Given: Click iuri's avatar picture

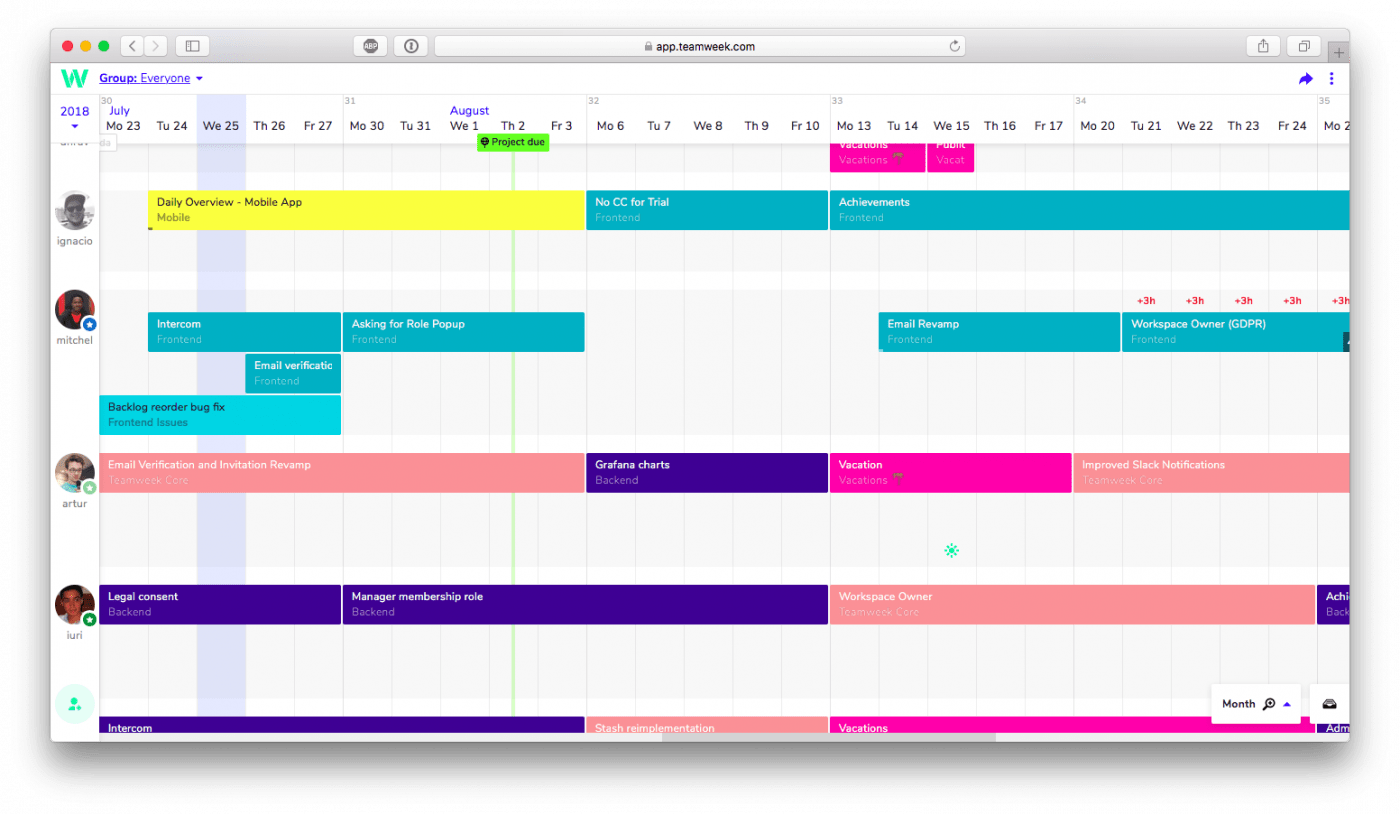Looking at the screenshot, I should click(x=74, y=605).
